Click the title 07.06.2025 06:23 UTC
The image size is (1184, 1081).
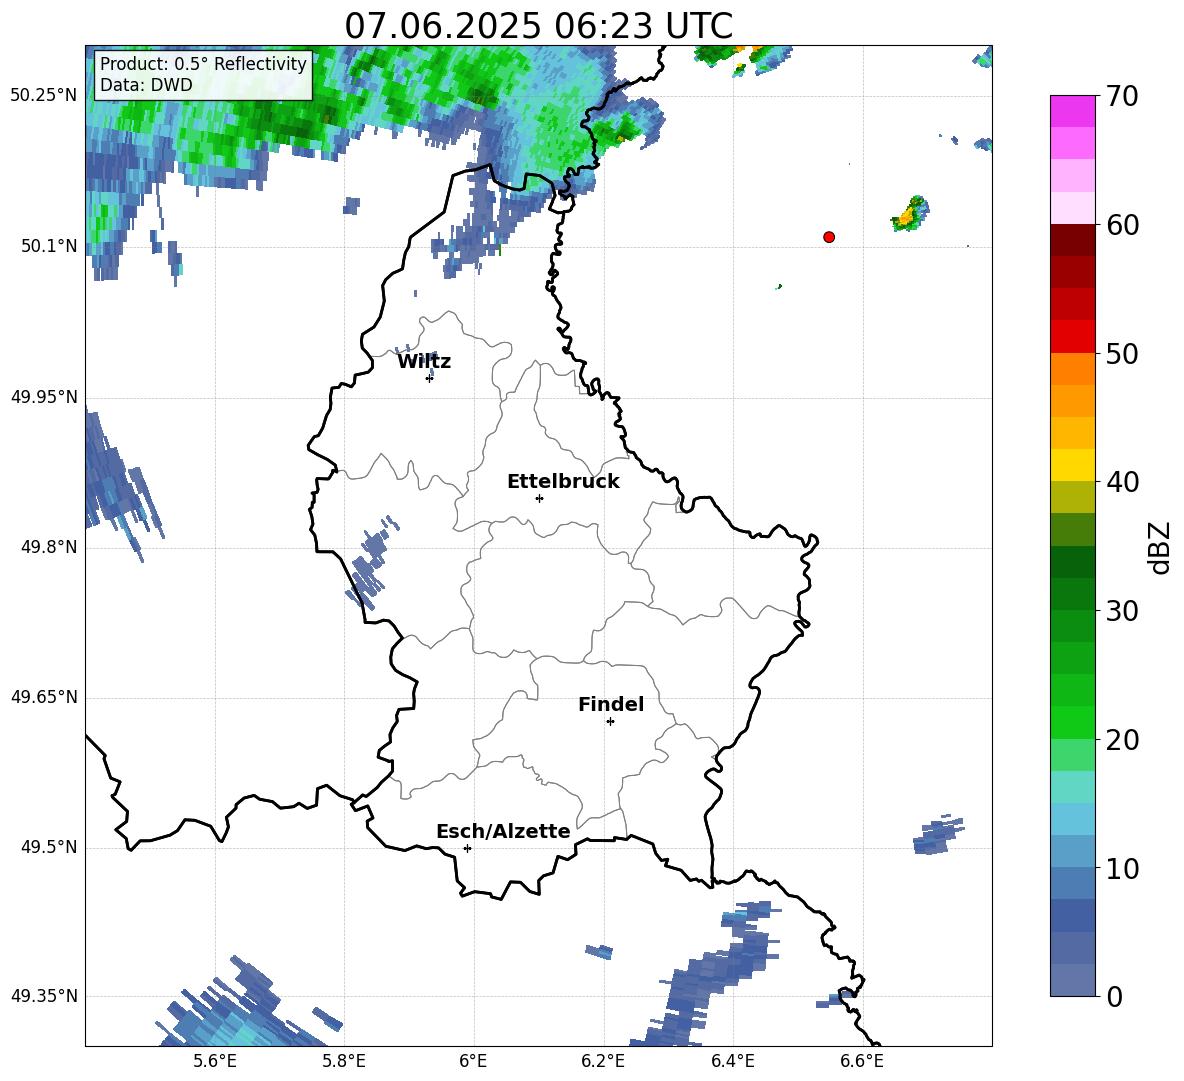point(538,26)
